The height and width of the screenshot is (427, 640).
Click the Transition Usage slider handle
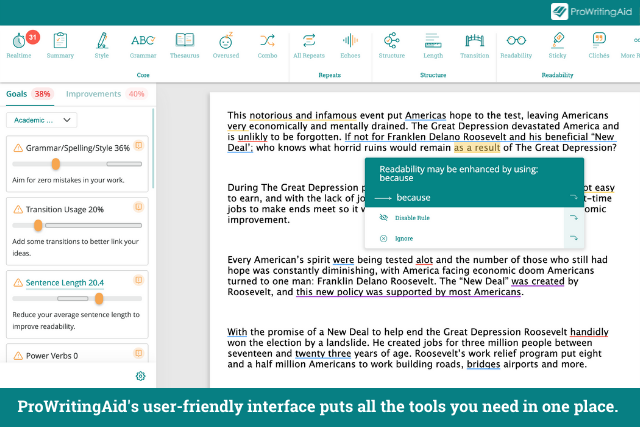38,225
